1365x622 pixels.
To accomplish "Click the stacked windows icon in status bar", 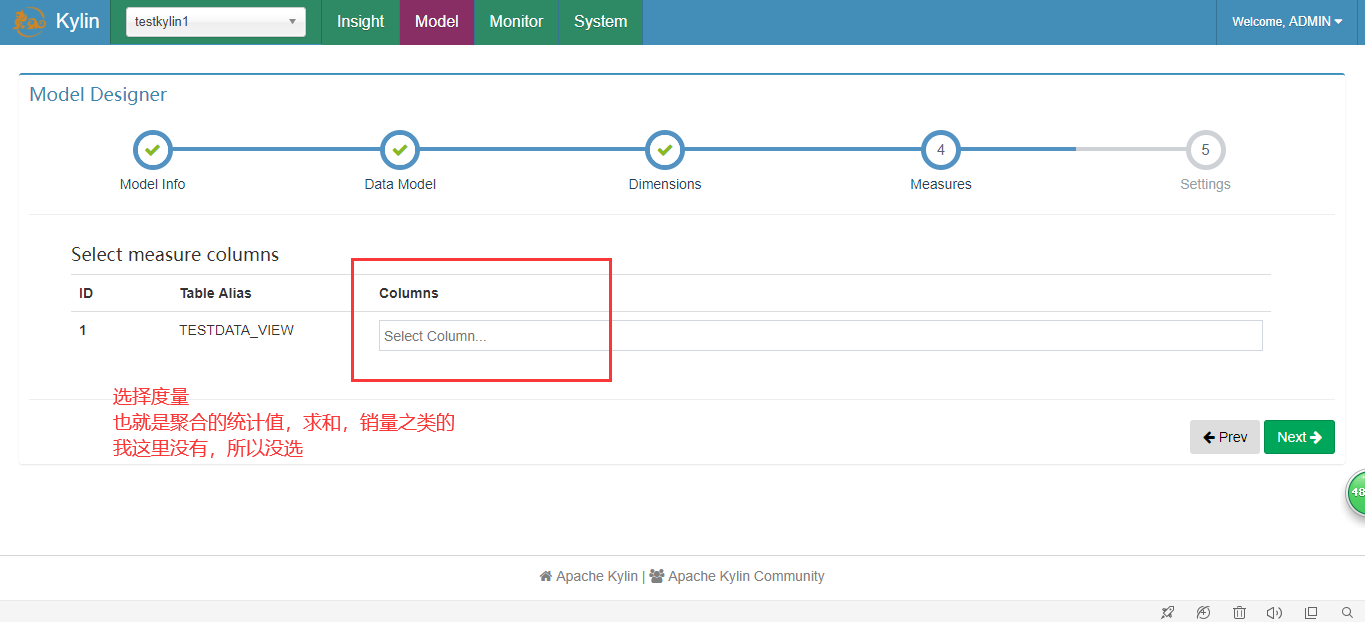I will pos(1311,612).
